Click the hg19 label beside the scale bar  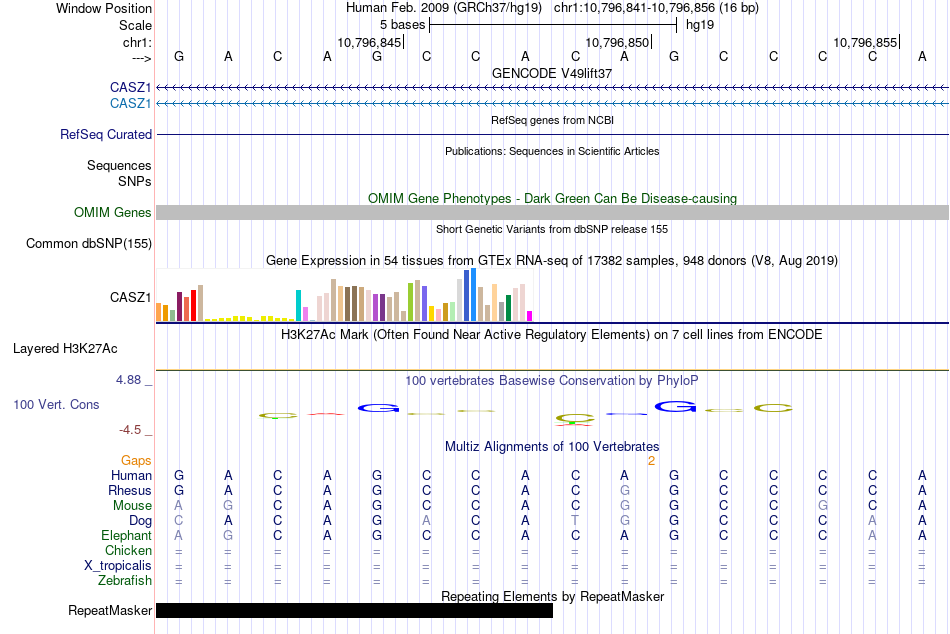(700, 25)
